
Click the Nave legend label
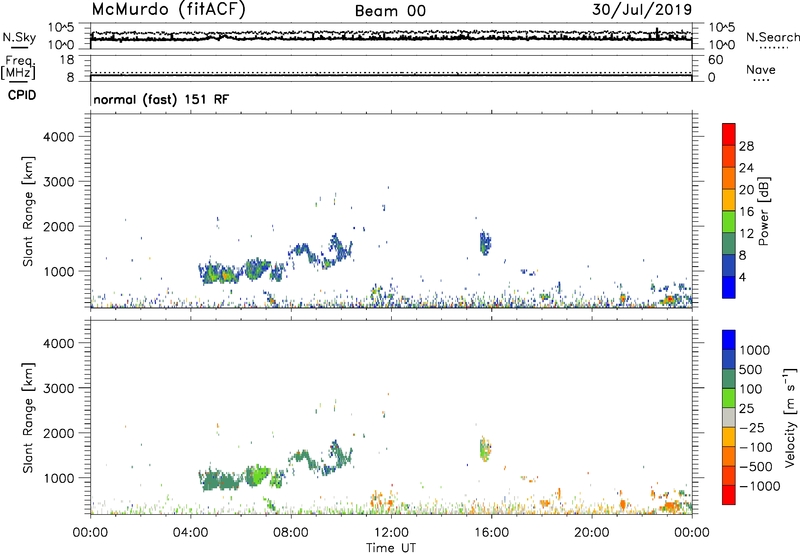[761, 70]
